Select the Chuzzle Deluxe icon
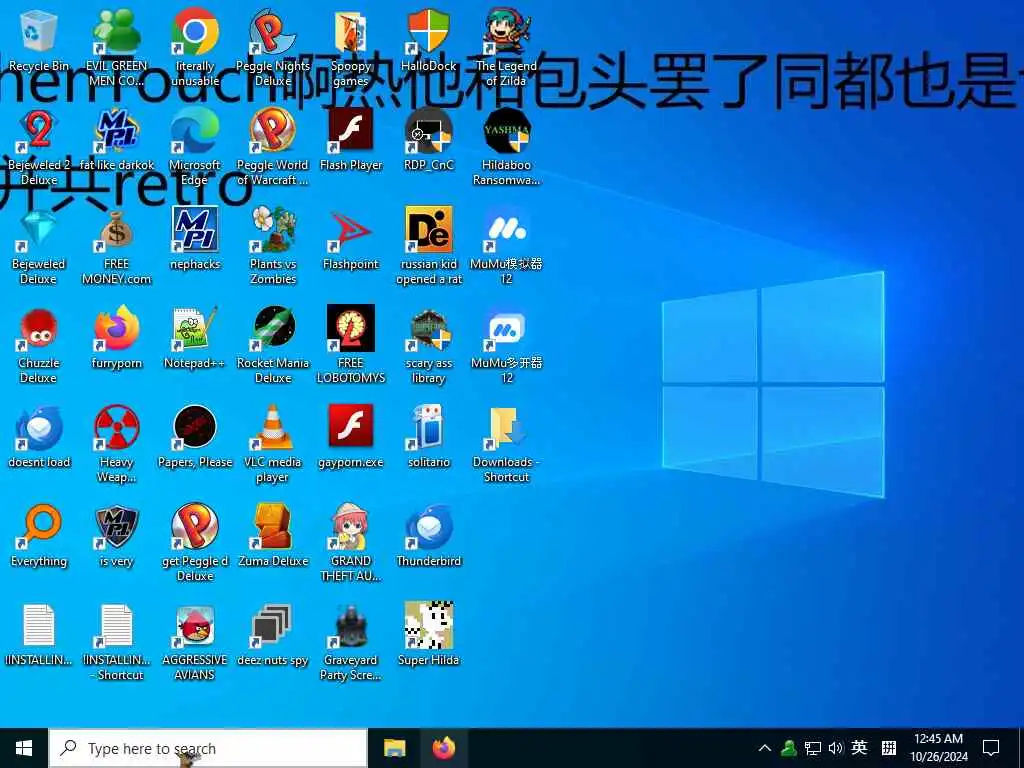Screen dimensions: 1024x768 [39, 329]
